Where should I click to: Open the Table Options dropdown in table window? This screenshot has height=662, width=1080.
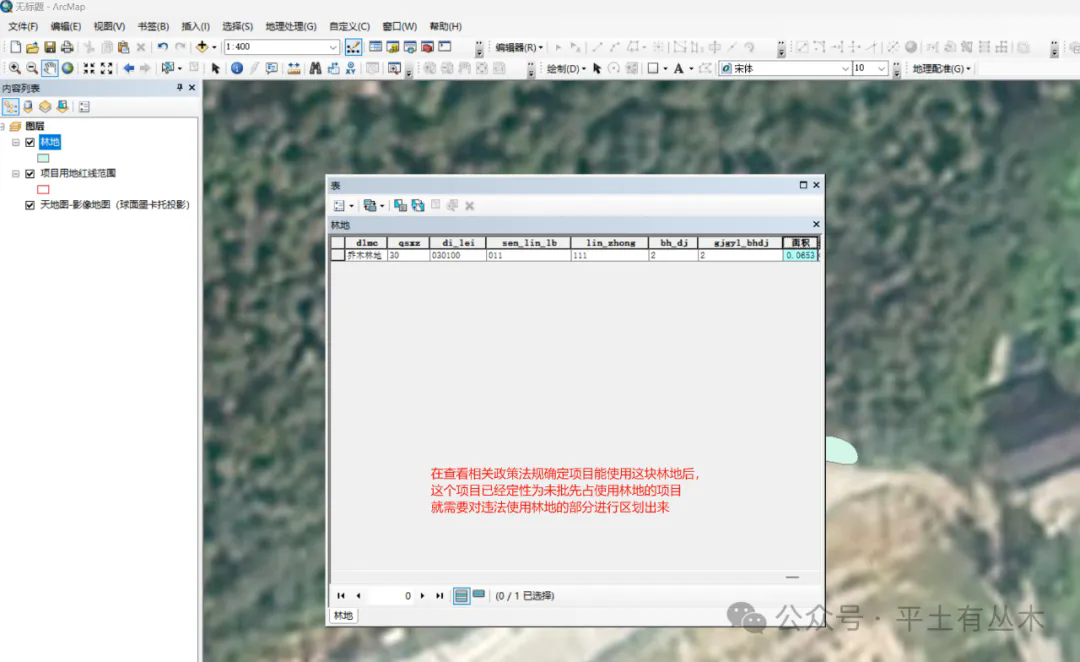343,205
